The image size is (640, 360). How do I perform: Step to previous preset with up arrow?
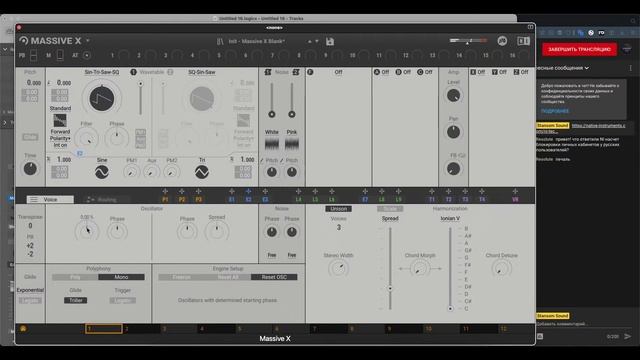click(x=310, y=41)
